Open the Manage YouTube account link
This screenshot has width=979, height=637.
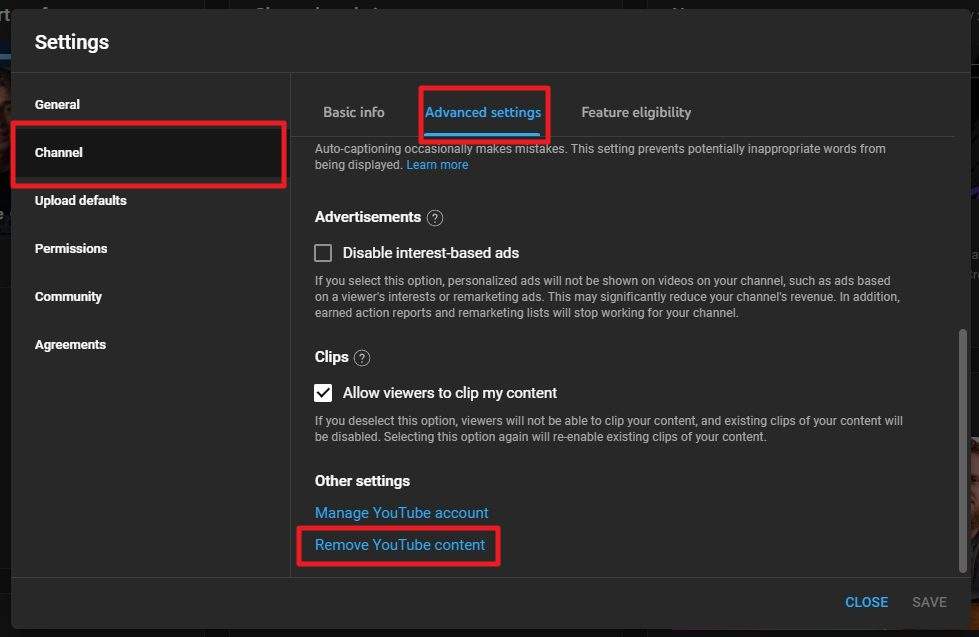(x=401, y=513)
